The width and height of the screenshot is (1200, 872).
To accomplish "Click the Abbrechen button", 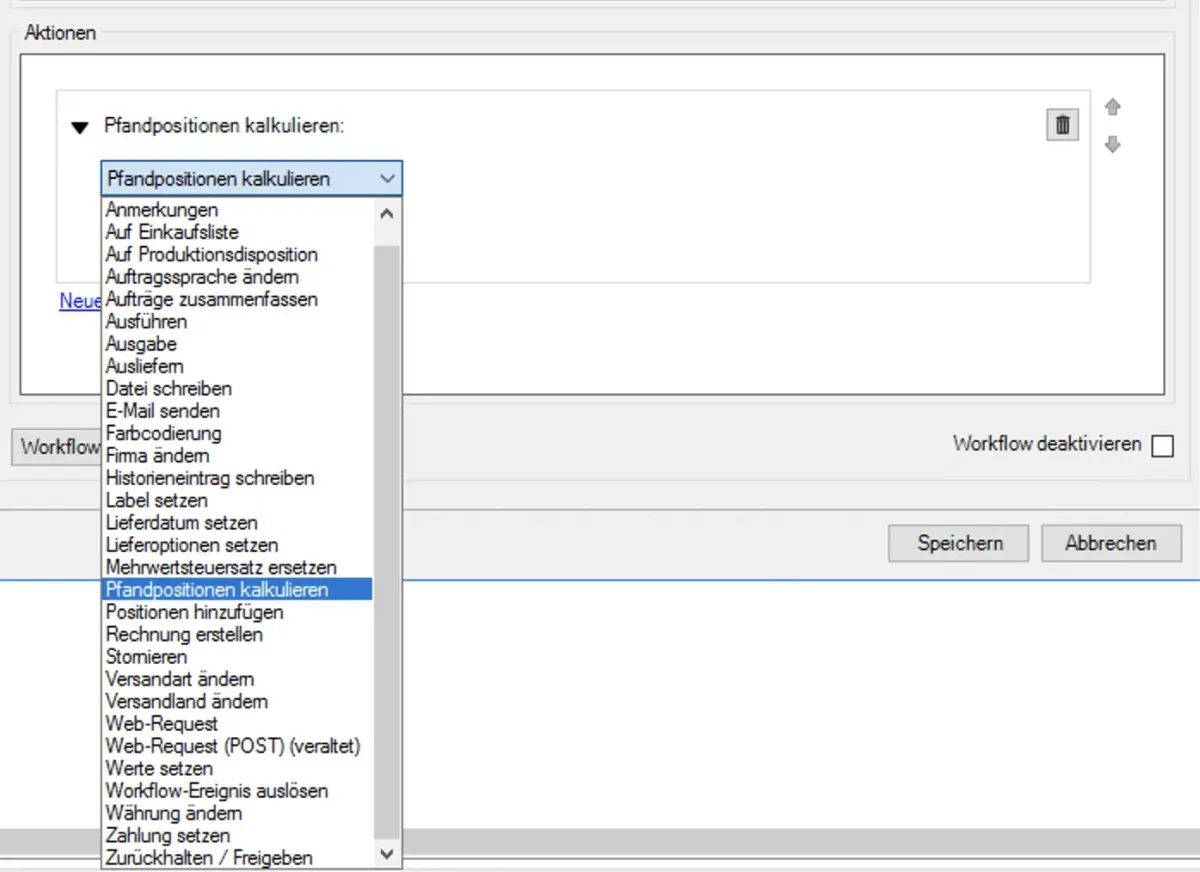I will click(1110, 543).
